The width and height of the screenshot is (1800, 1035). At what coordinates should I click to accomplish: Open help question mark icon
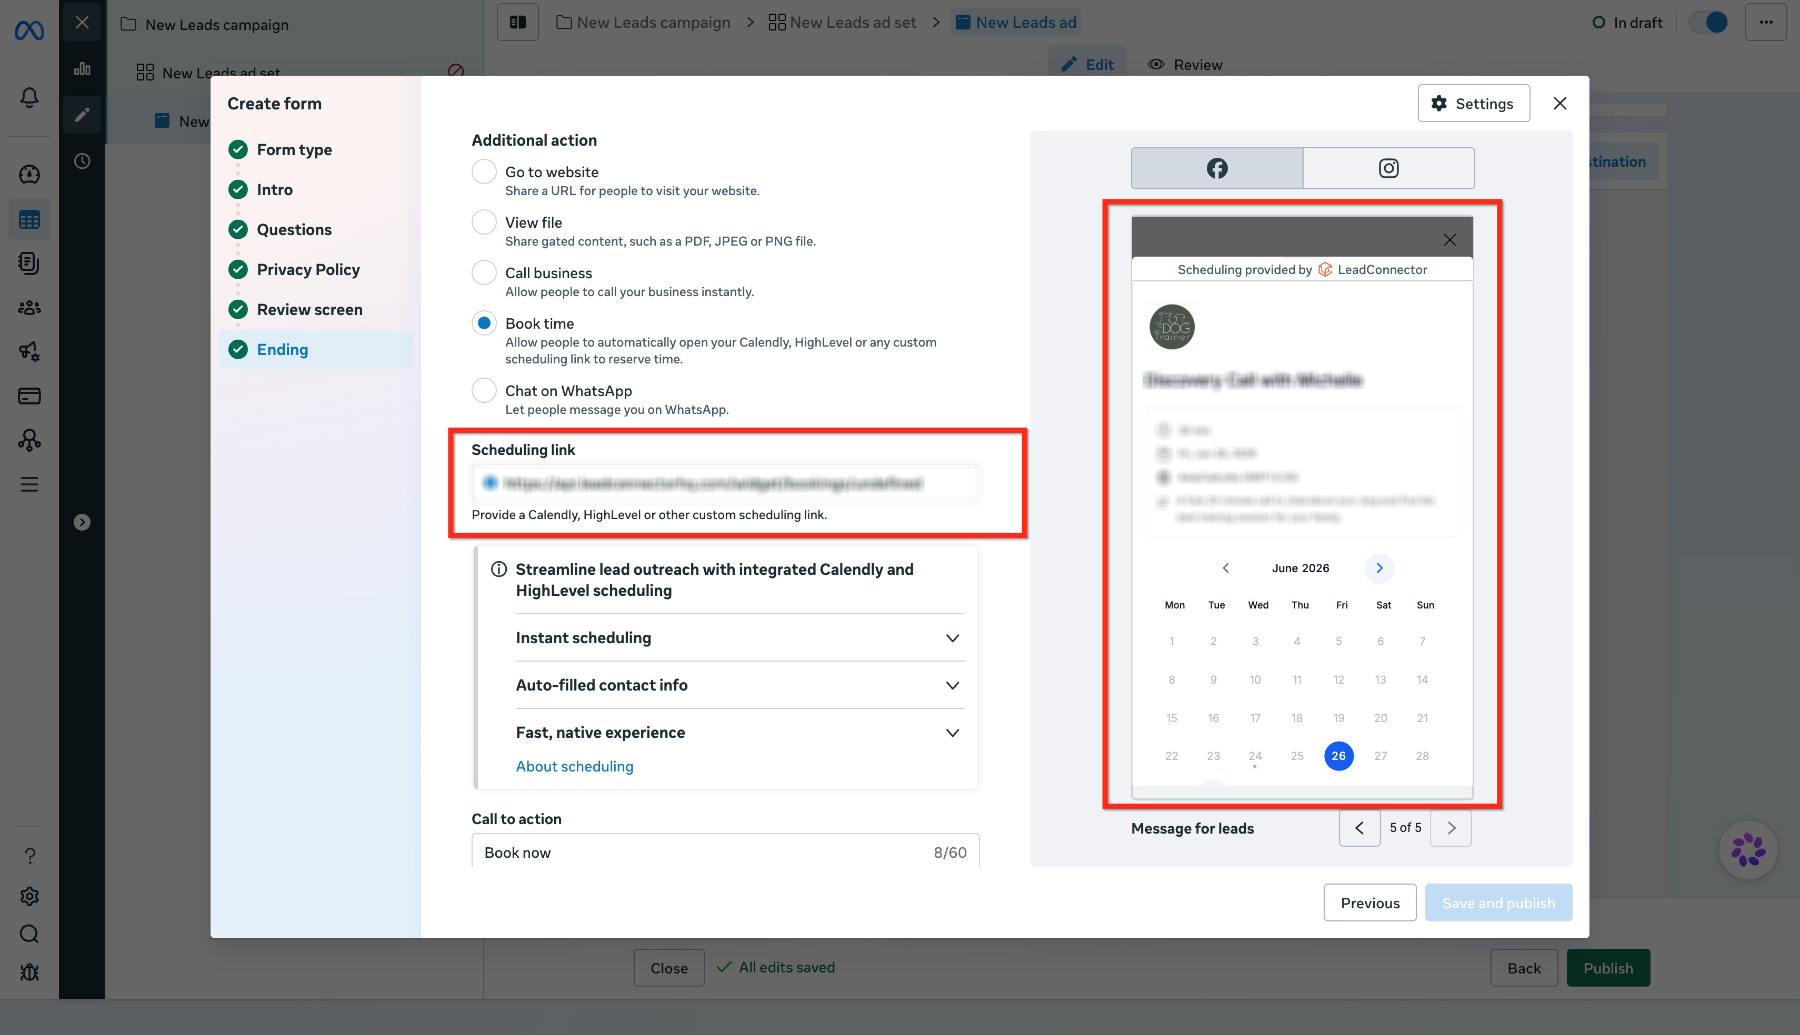pyautogui.click(x=29, y=856)
